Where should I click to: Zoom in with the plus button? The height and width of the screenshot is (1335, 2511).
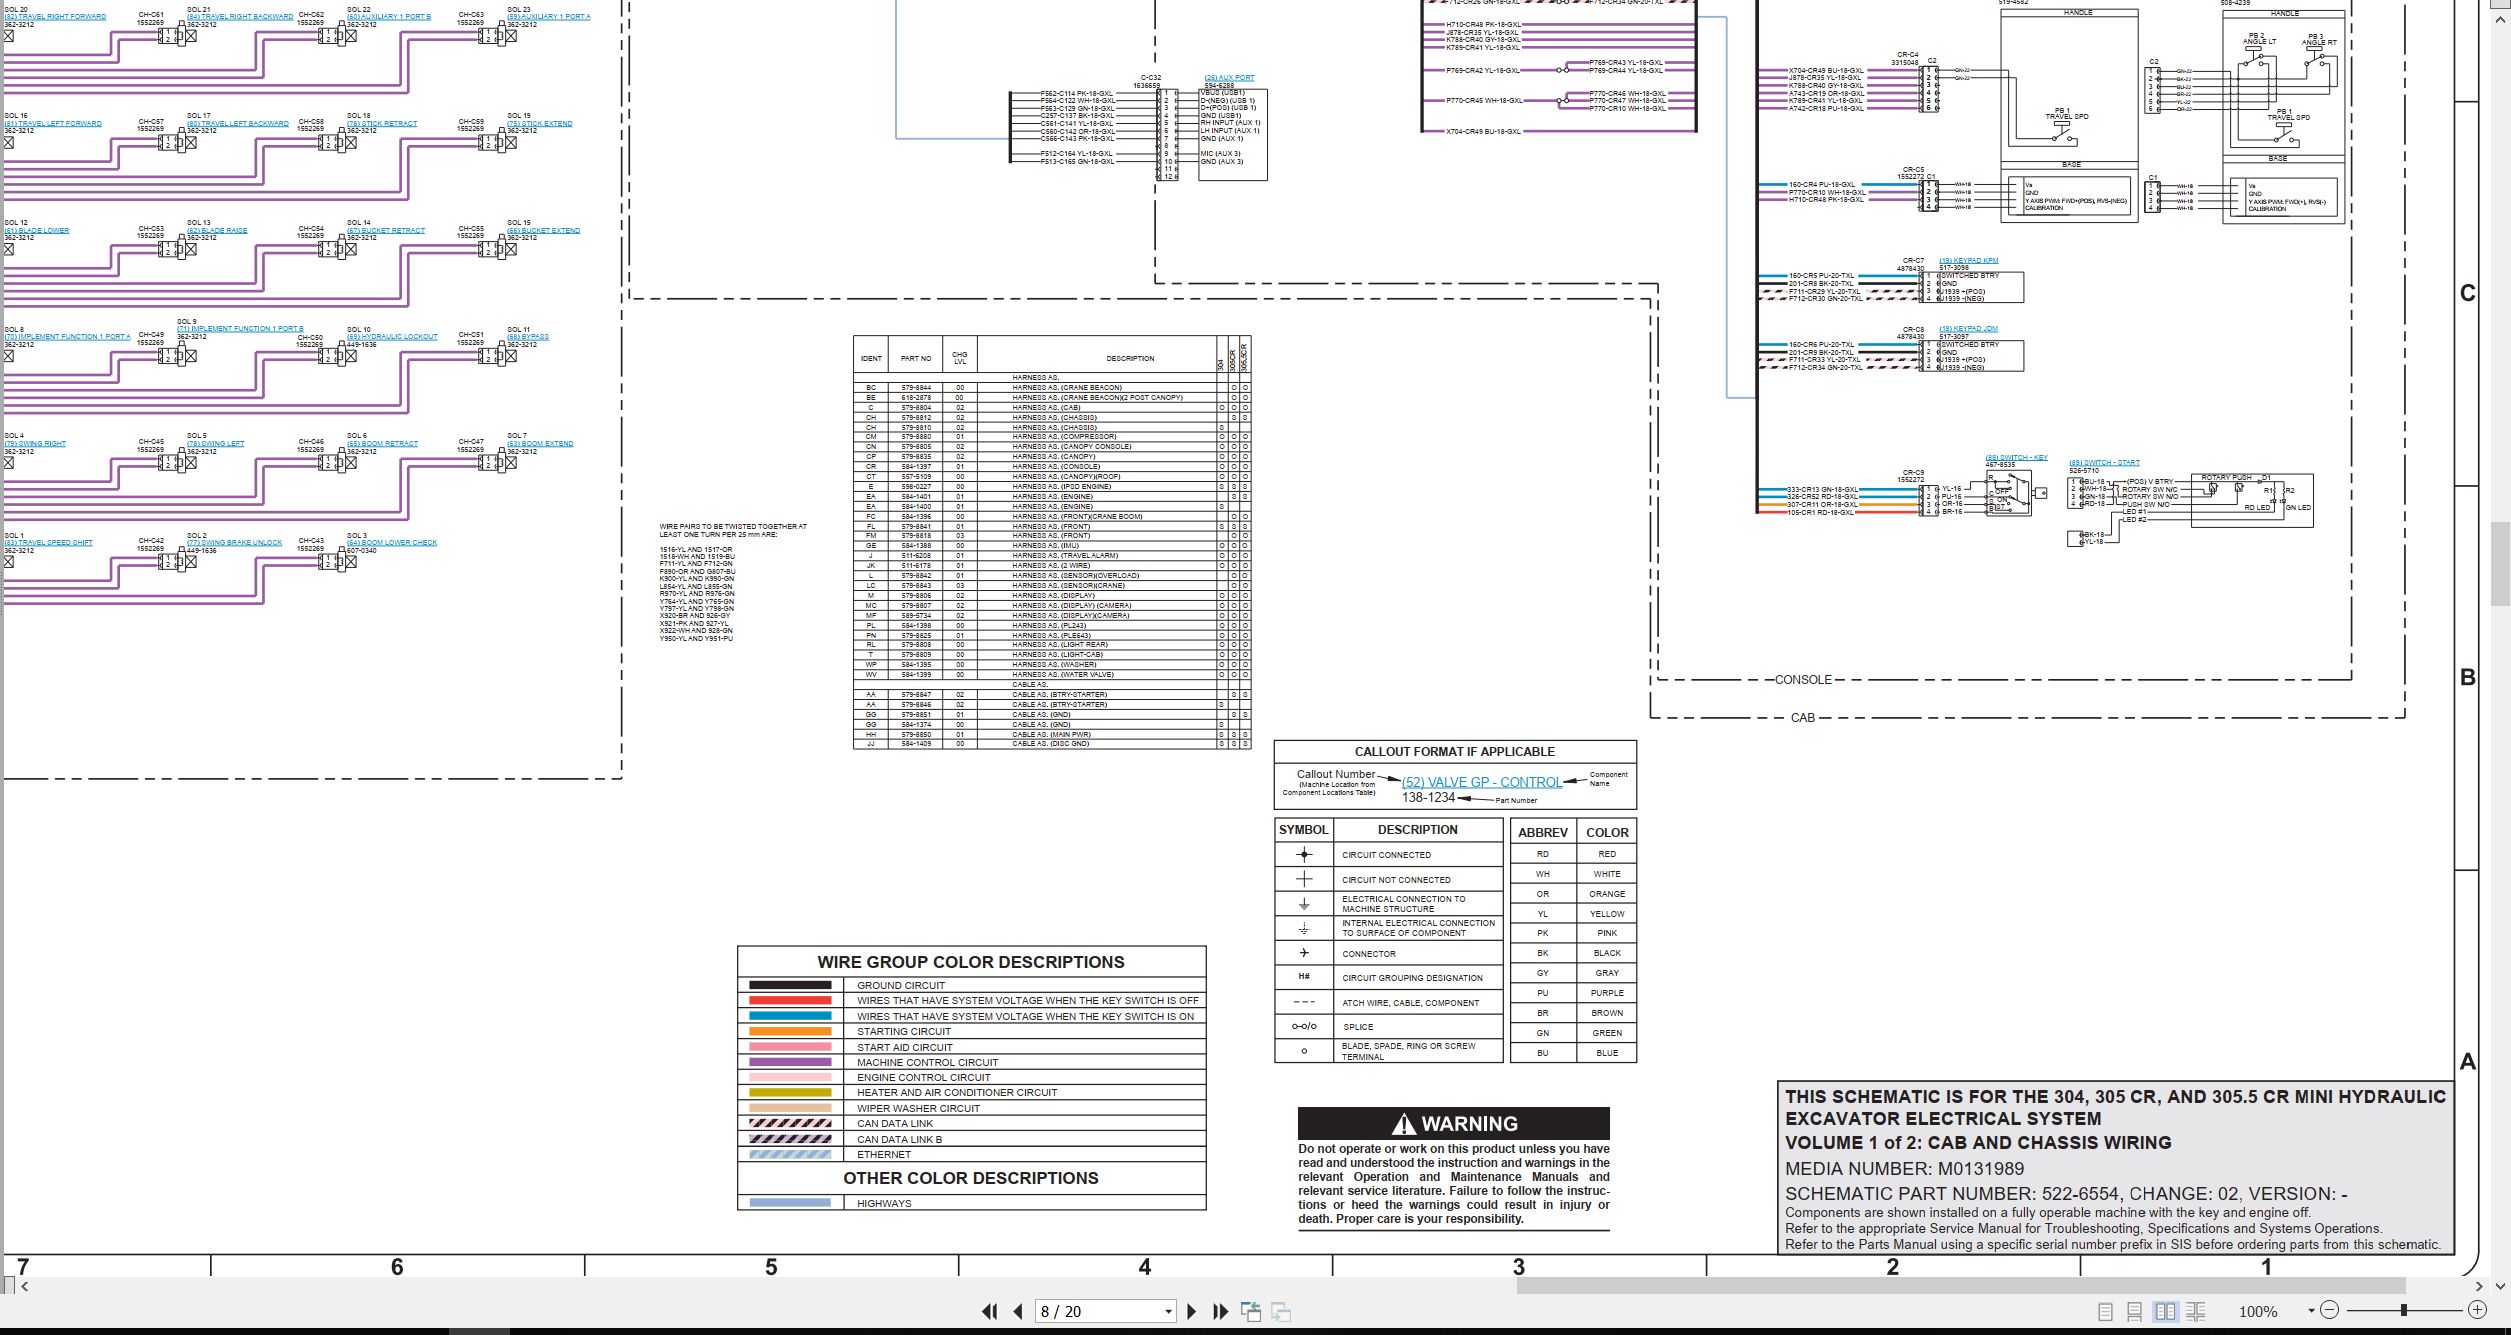[2477, 1310]
